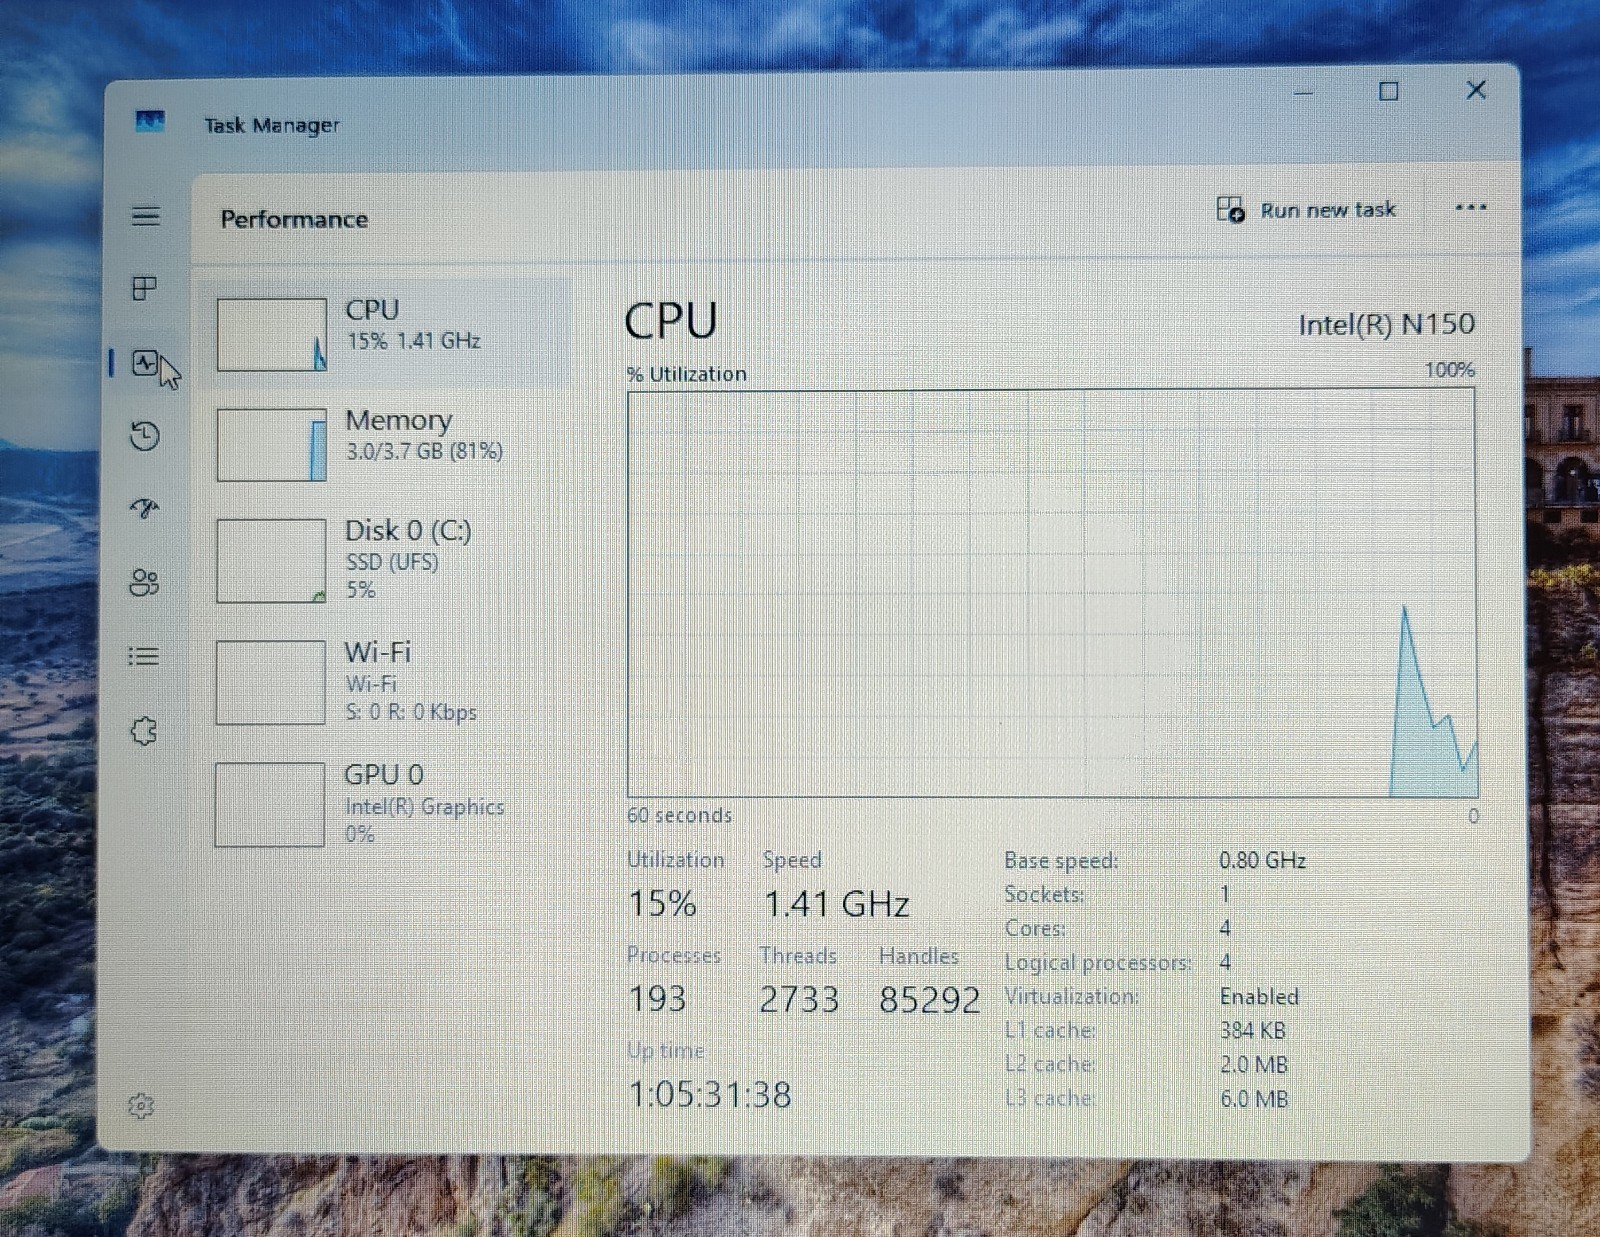Click the CPU mini graph thumbnail
The image size is (1600, 1237).
(x=271, y=335)
